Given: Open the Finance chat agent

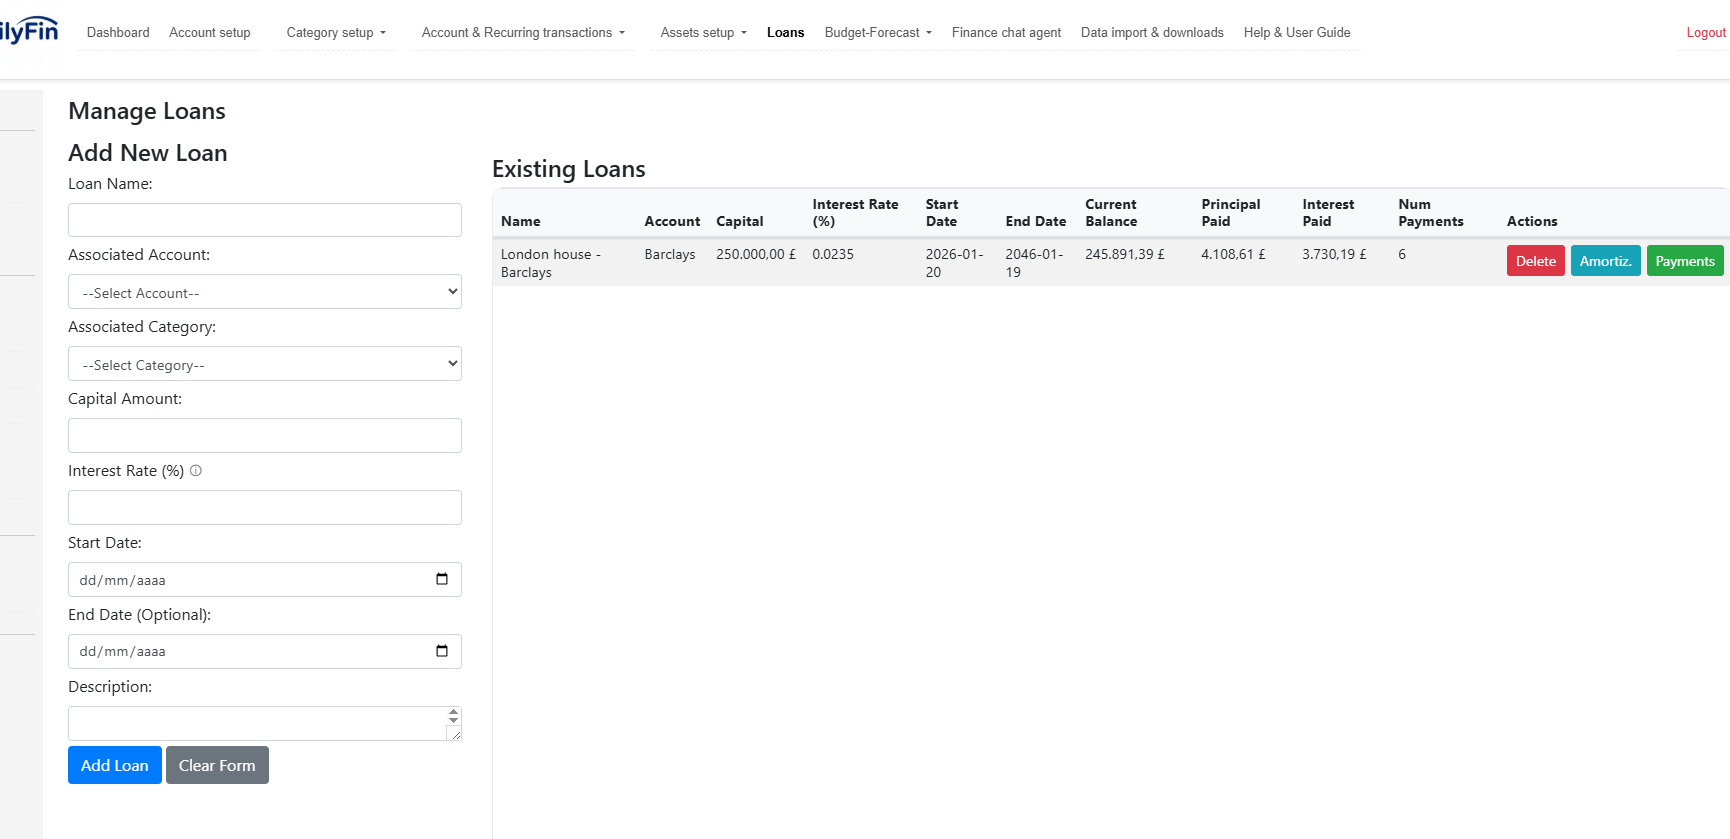Looking at the screenshot, I should [1006, 33].
